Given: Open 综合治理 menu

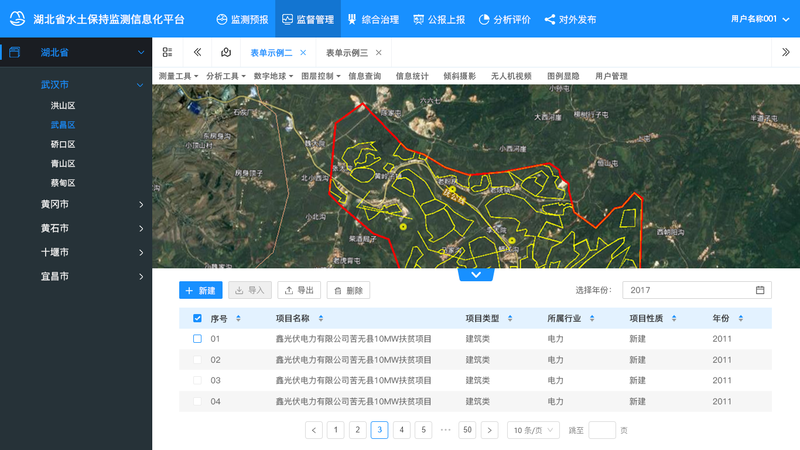Looking at the screenshot, I should tap(373, 19).
